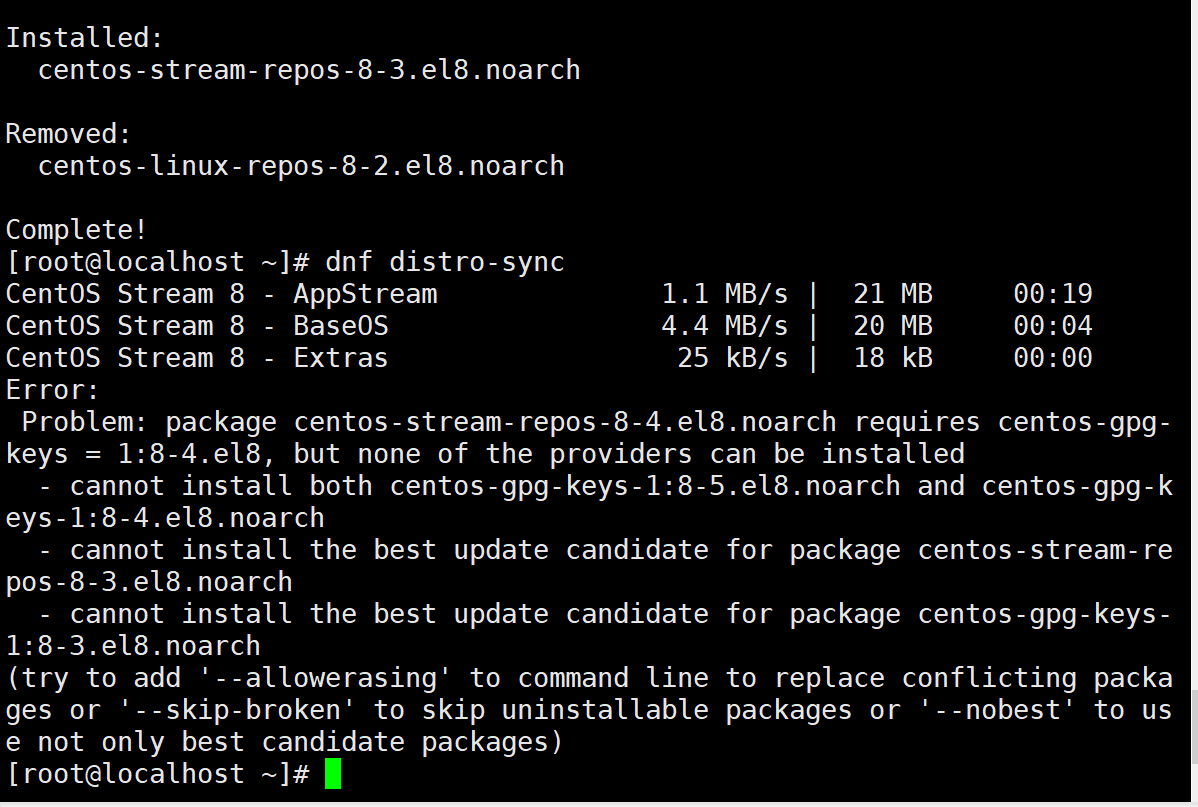1198x807 pixels.
Task: Click the '20 MB' size value
Action: [x=893, y=326]
